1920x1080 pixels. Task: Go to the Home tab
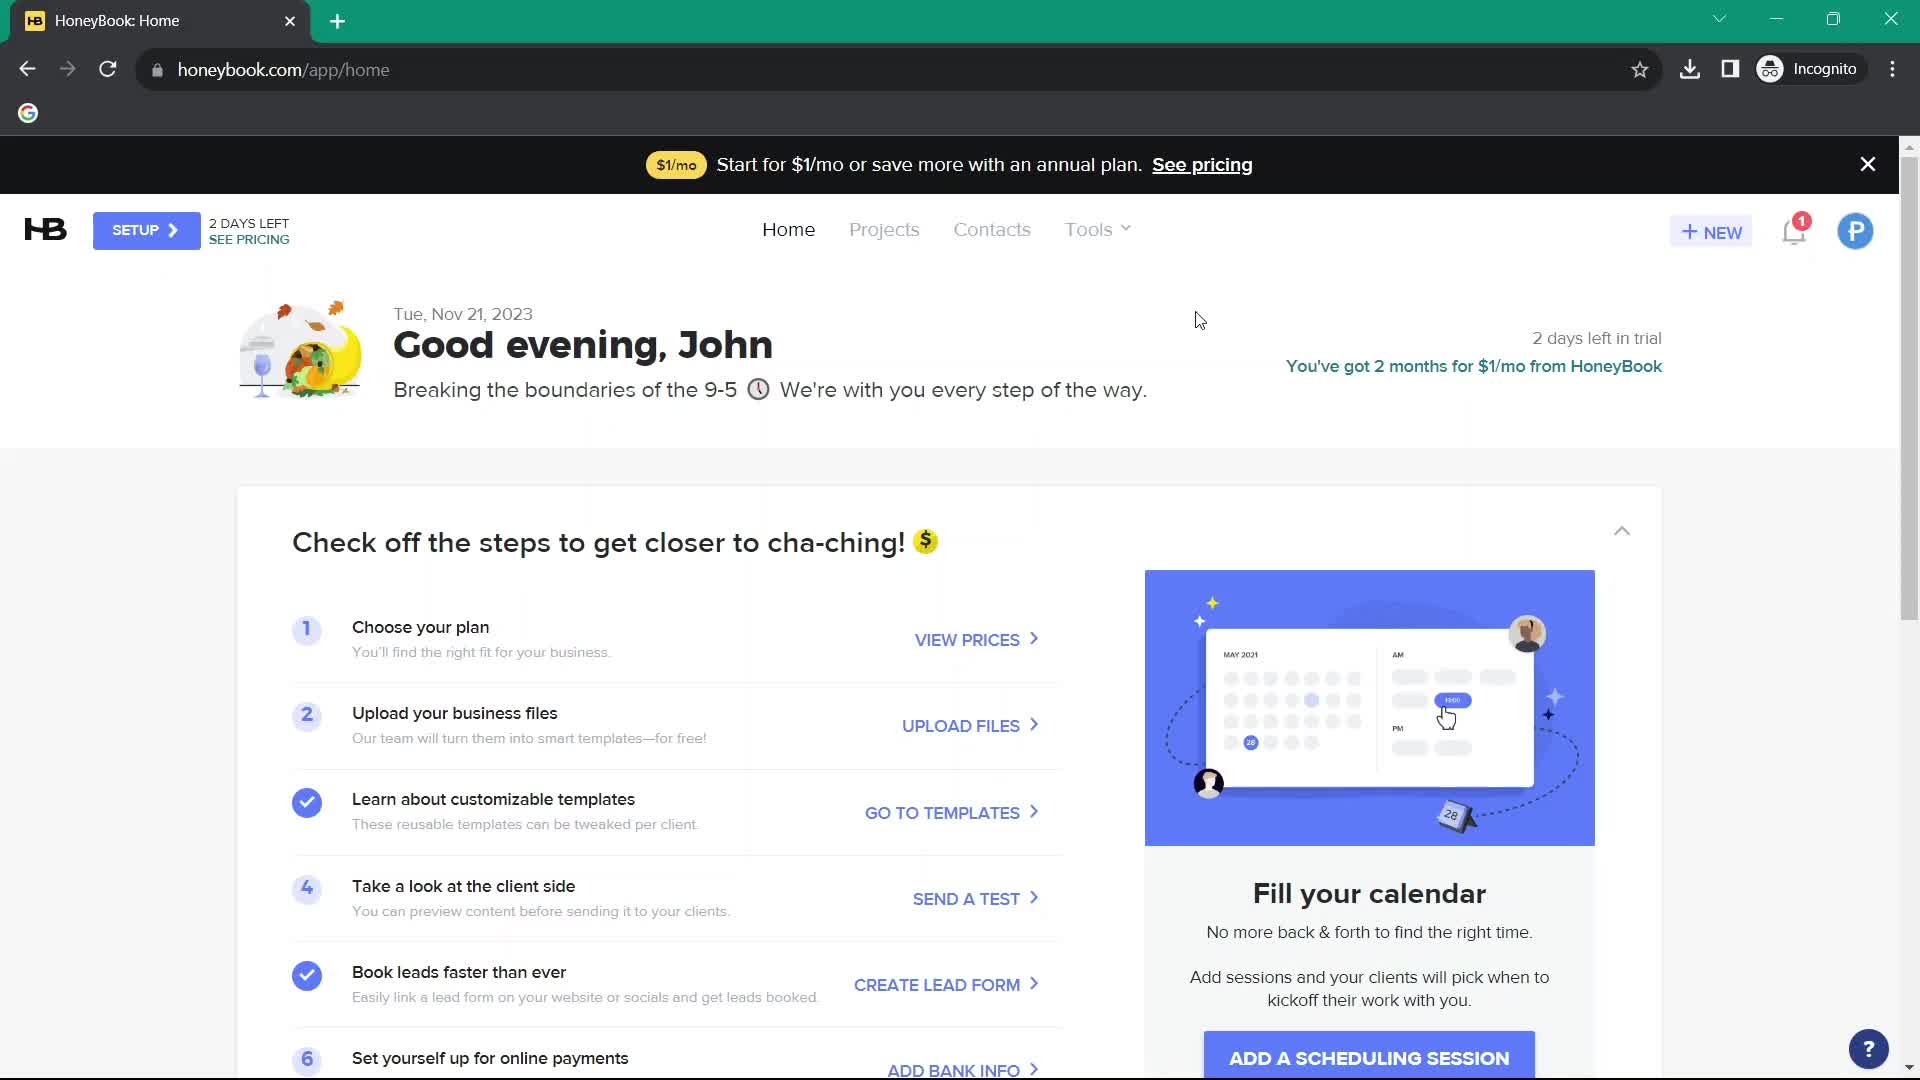click(788, 229)
